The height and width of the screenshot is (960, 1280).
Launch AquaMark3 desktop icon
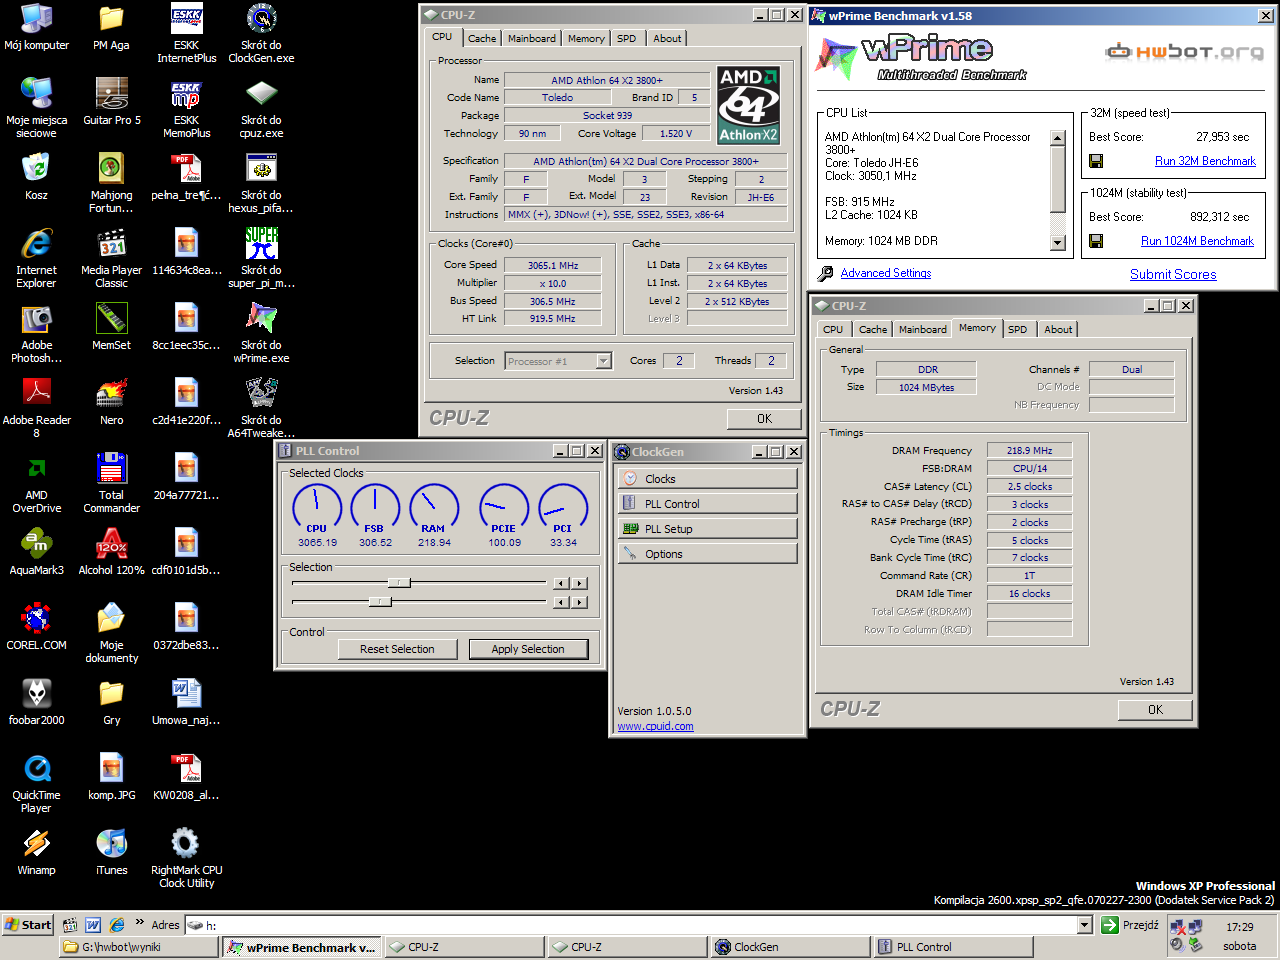(36, 552)
